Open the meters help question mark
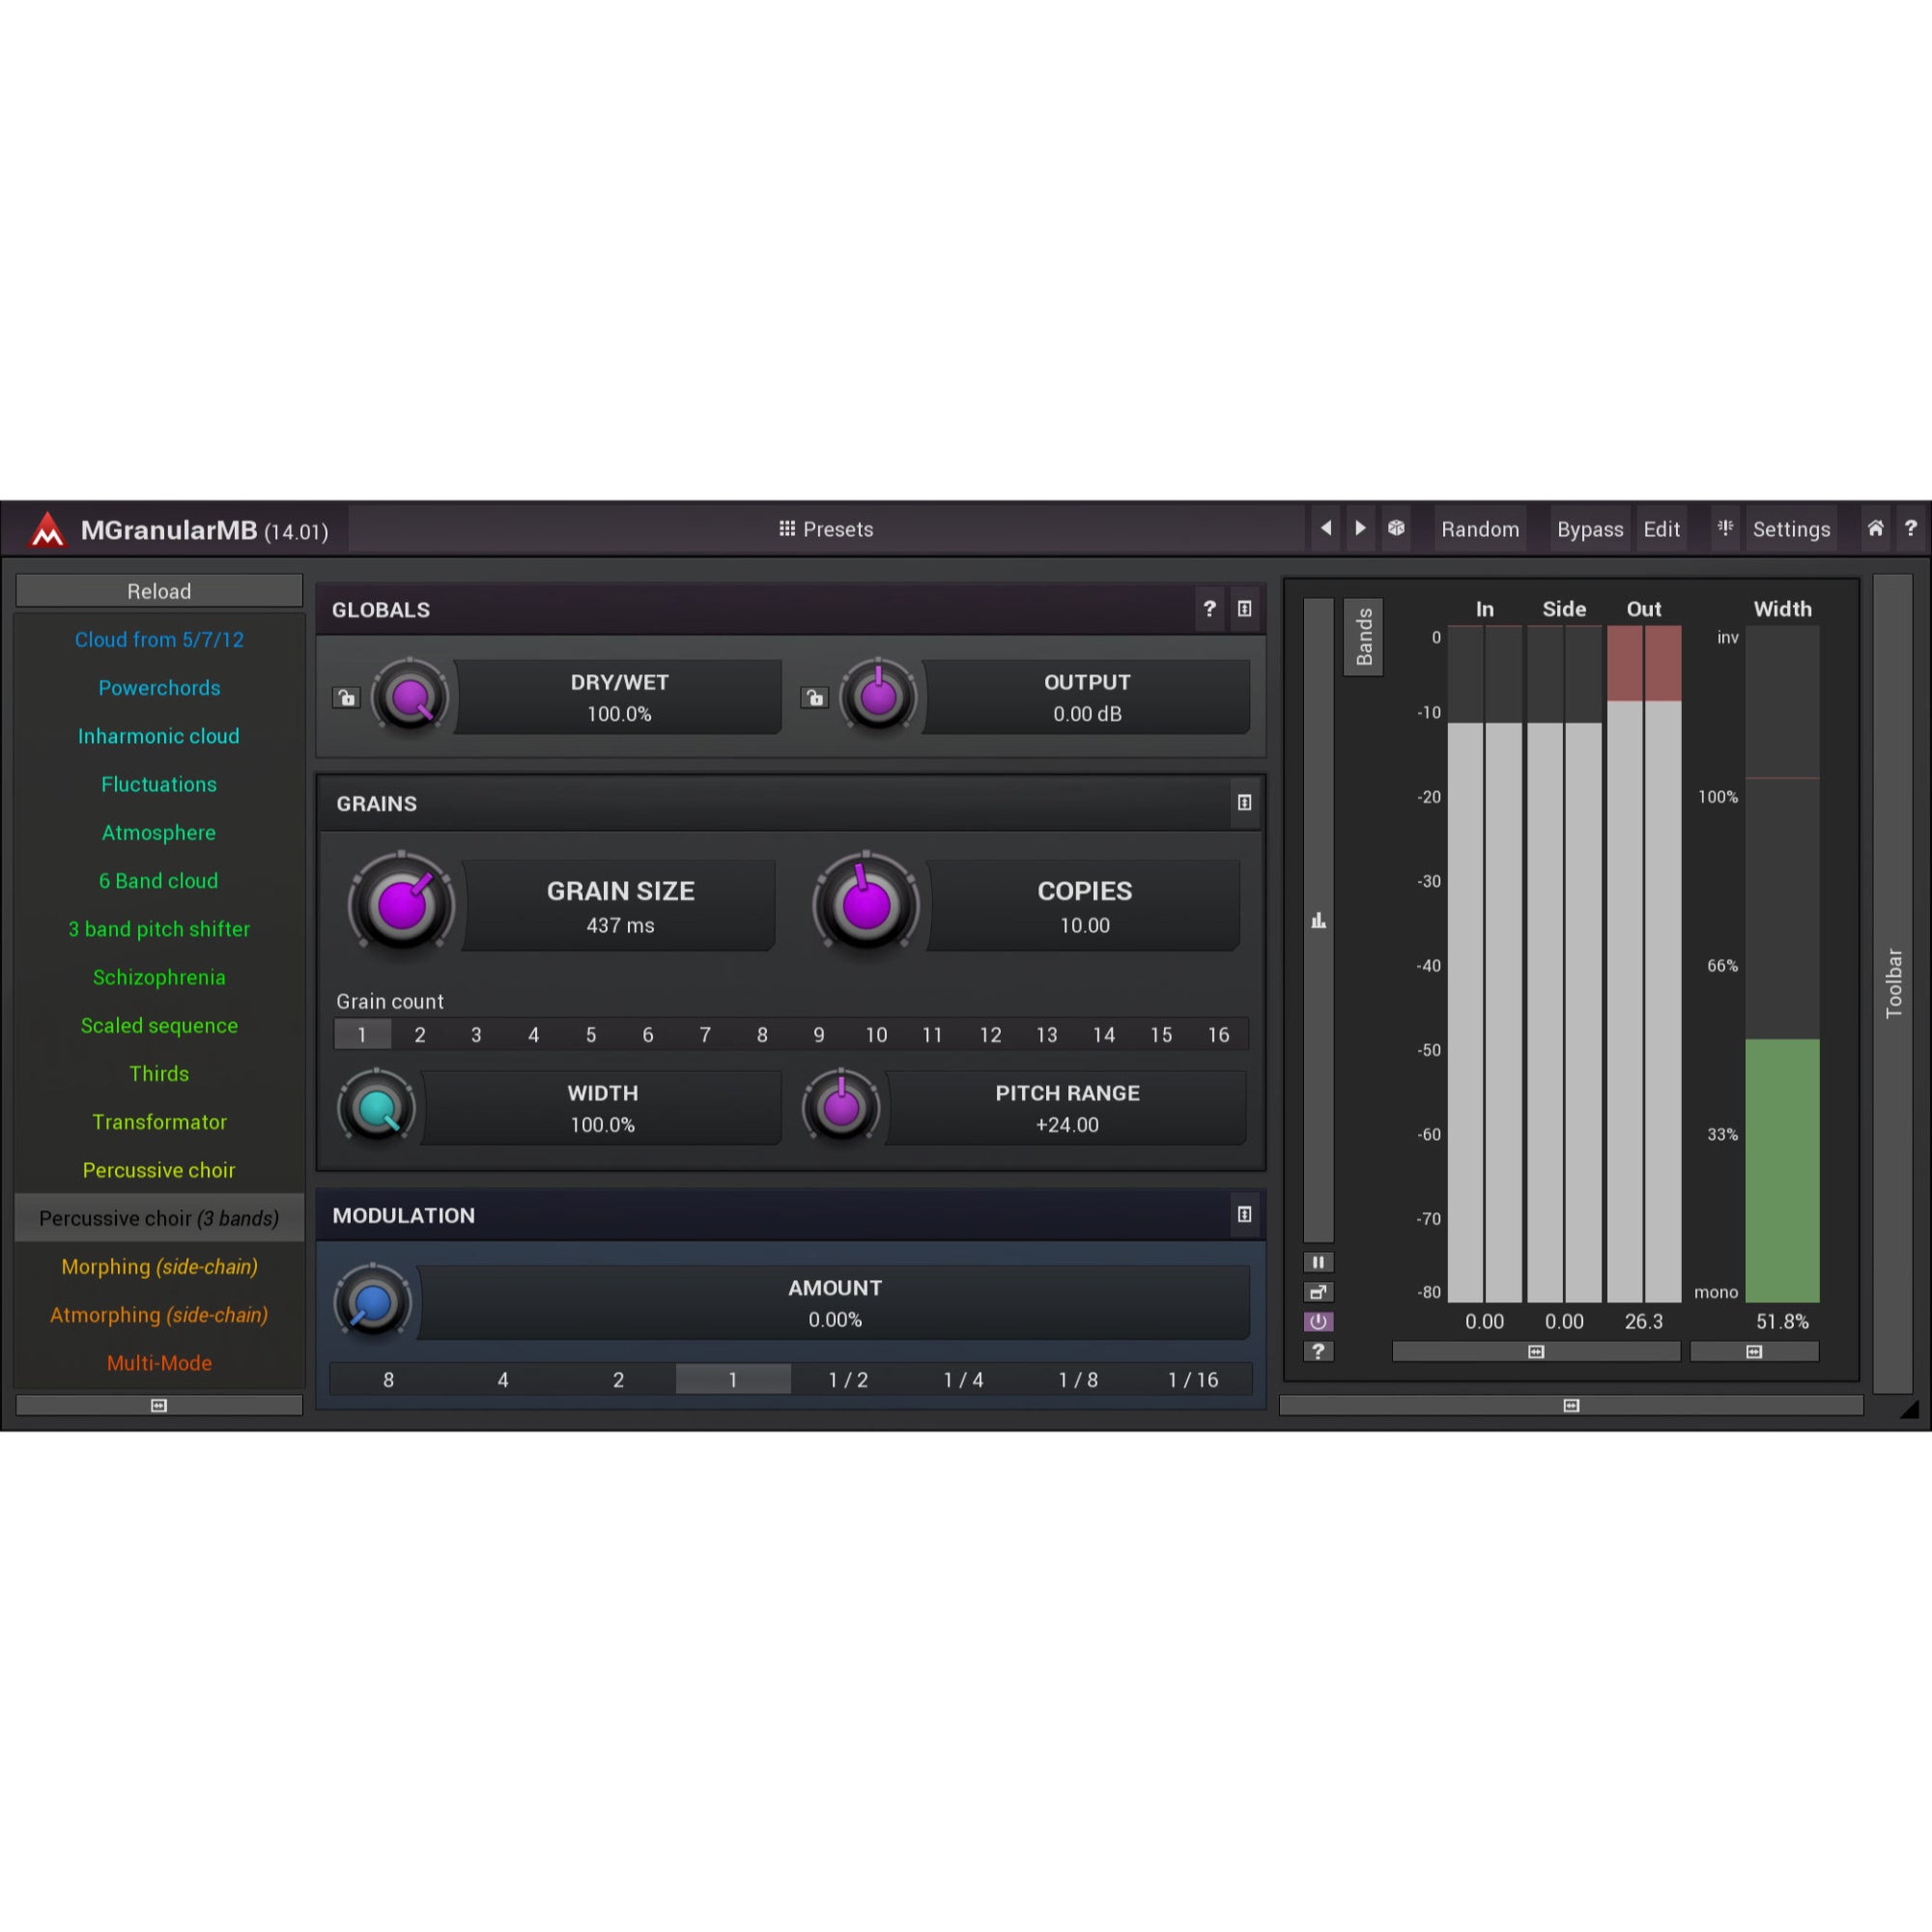 click(x=1318, y=1351)
